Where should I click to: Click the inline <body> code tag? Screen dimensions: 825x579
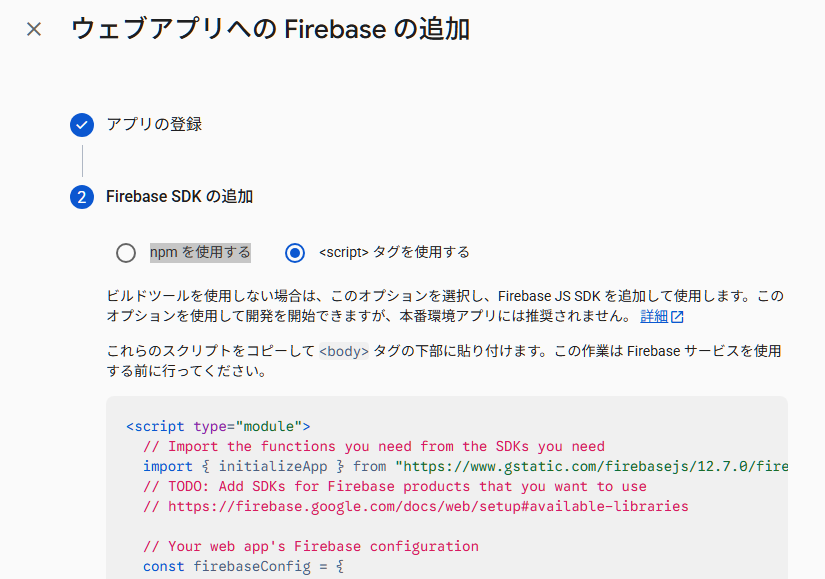pos(344,351)
